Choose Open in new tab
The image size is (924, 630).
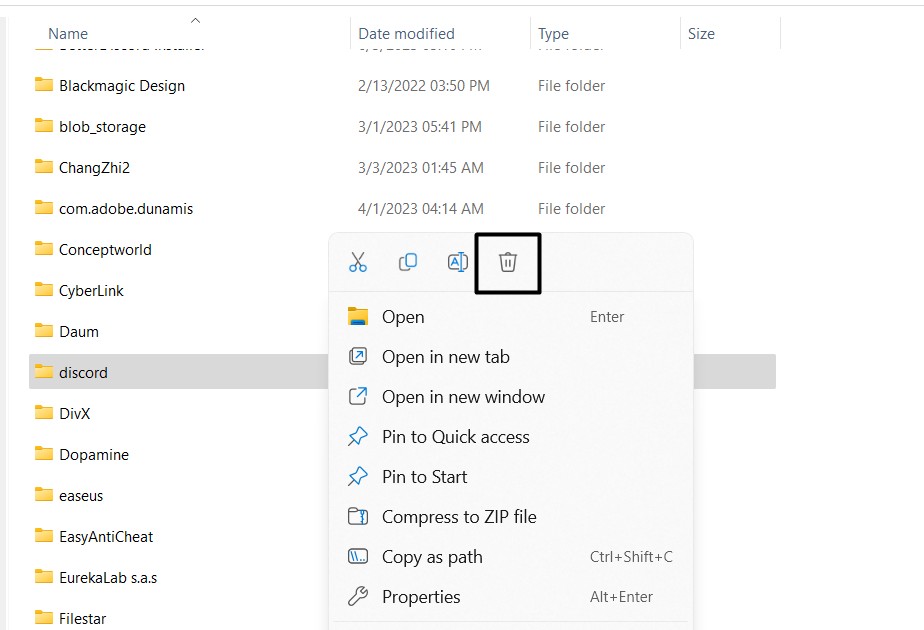(445, 357)
